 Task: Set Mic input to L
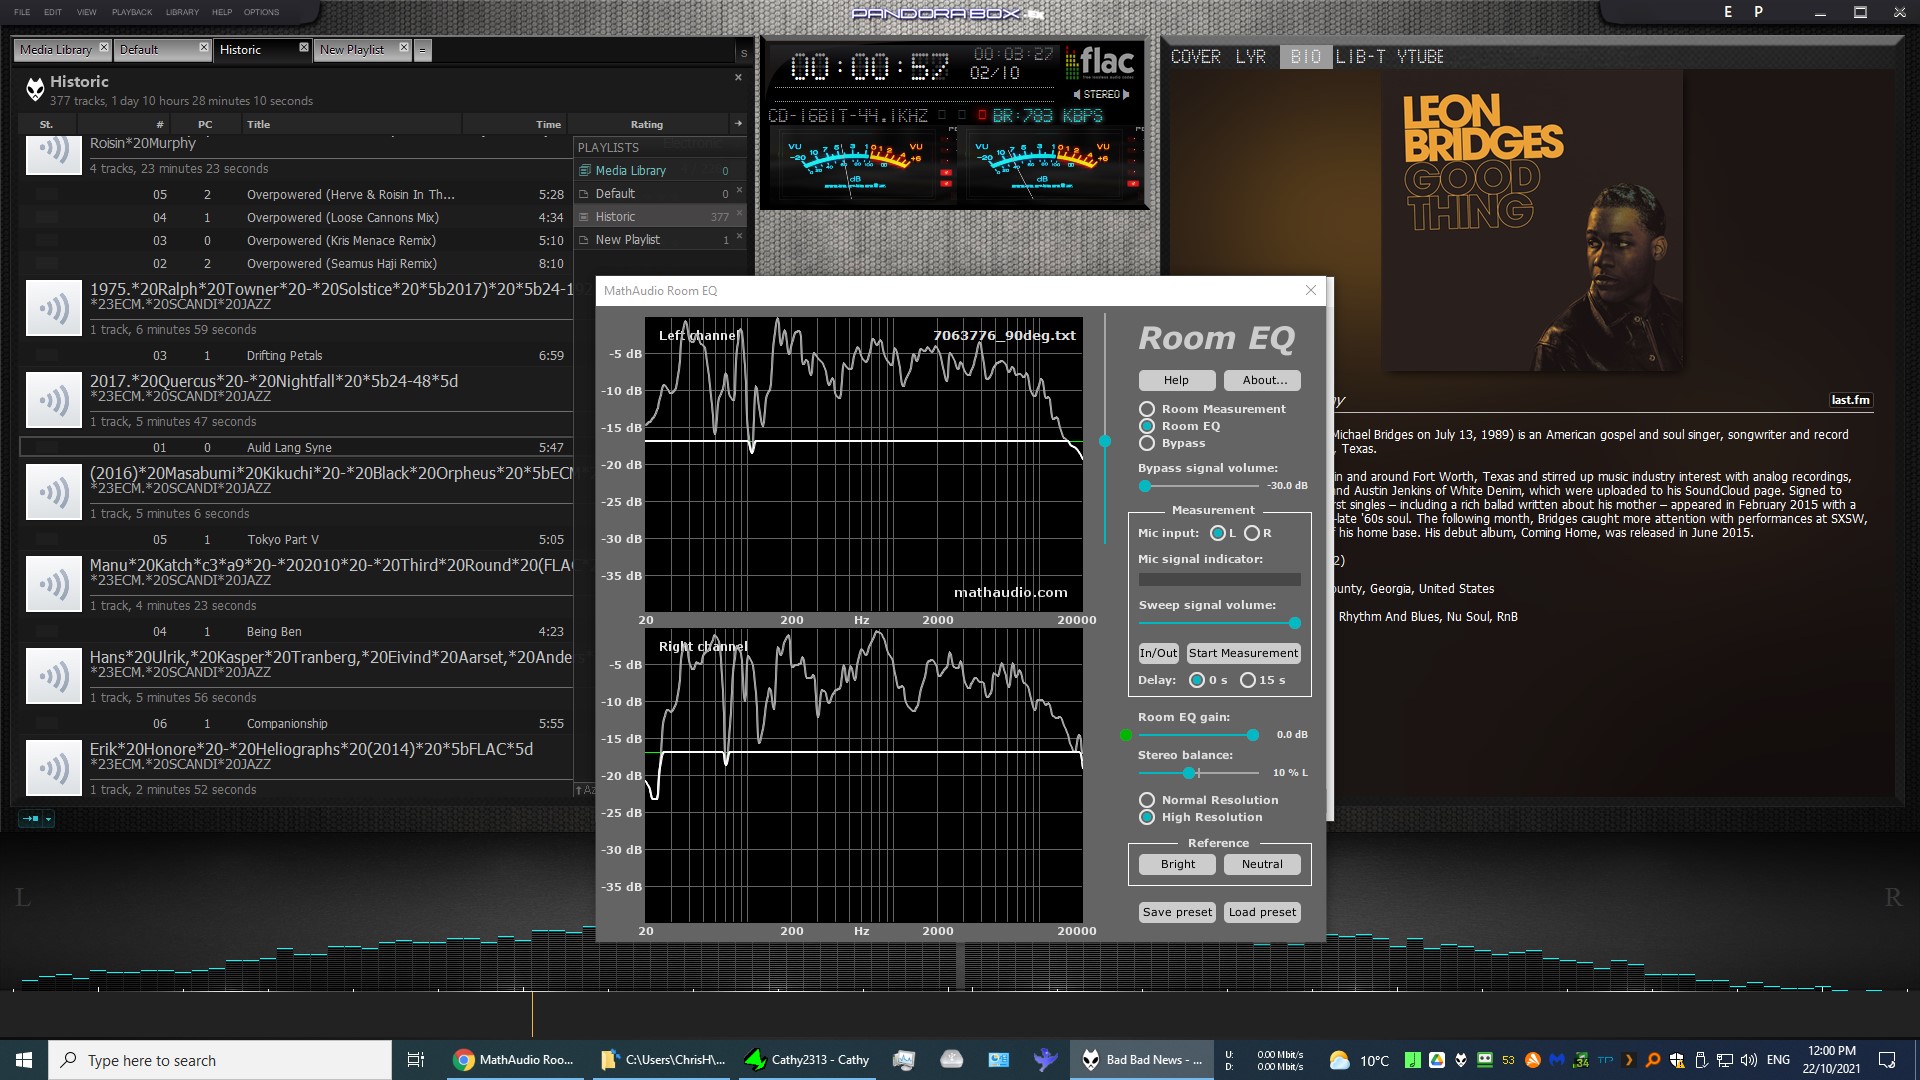(x=1218, y=533)
